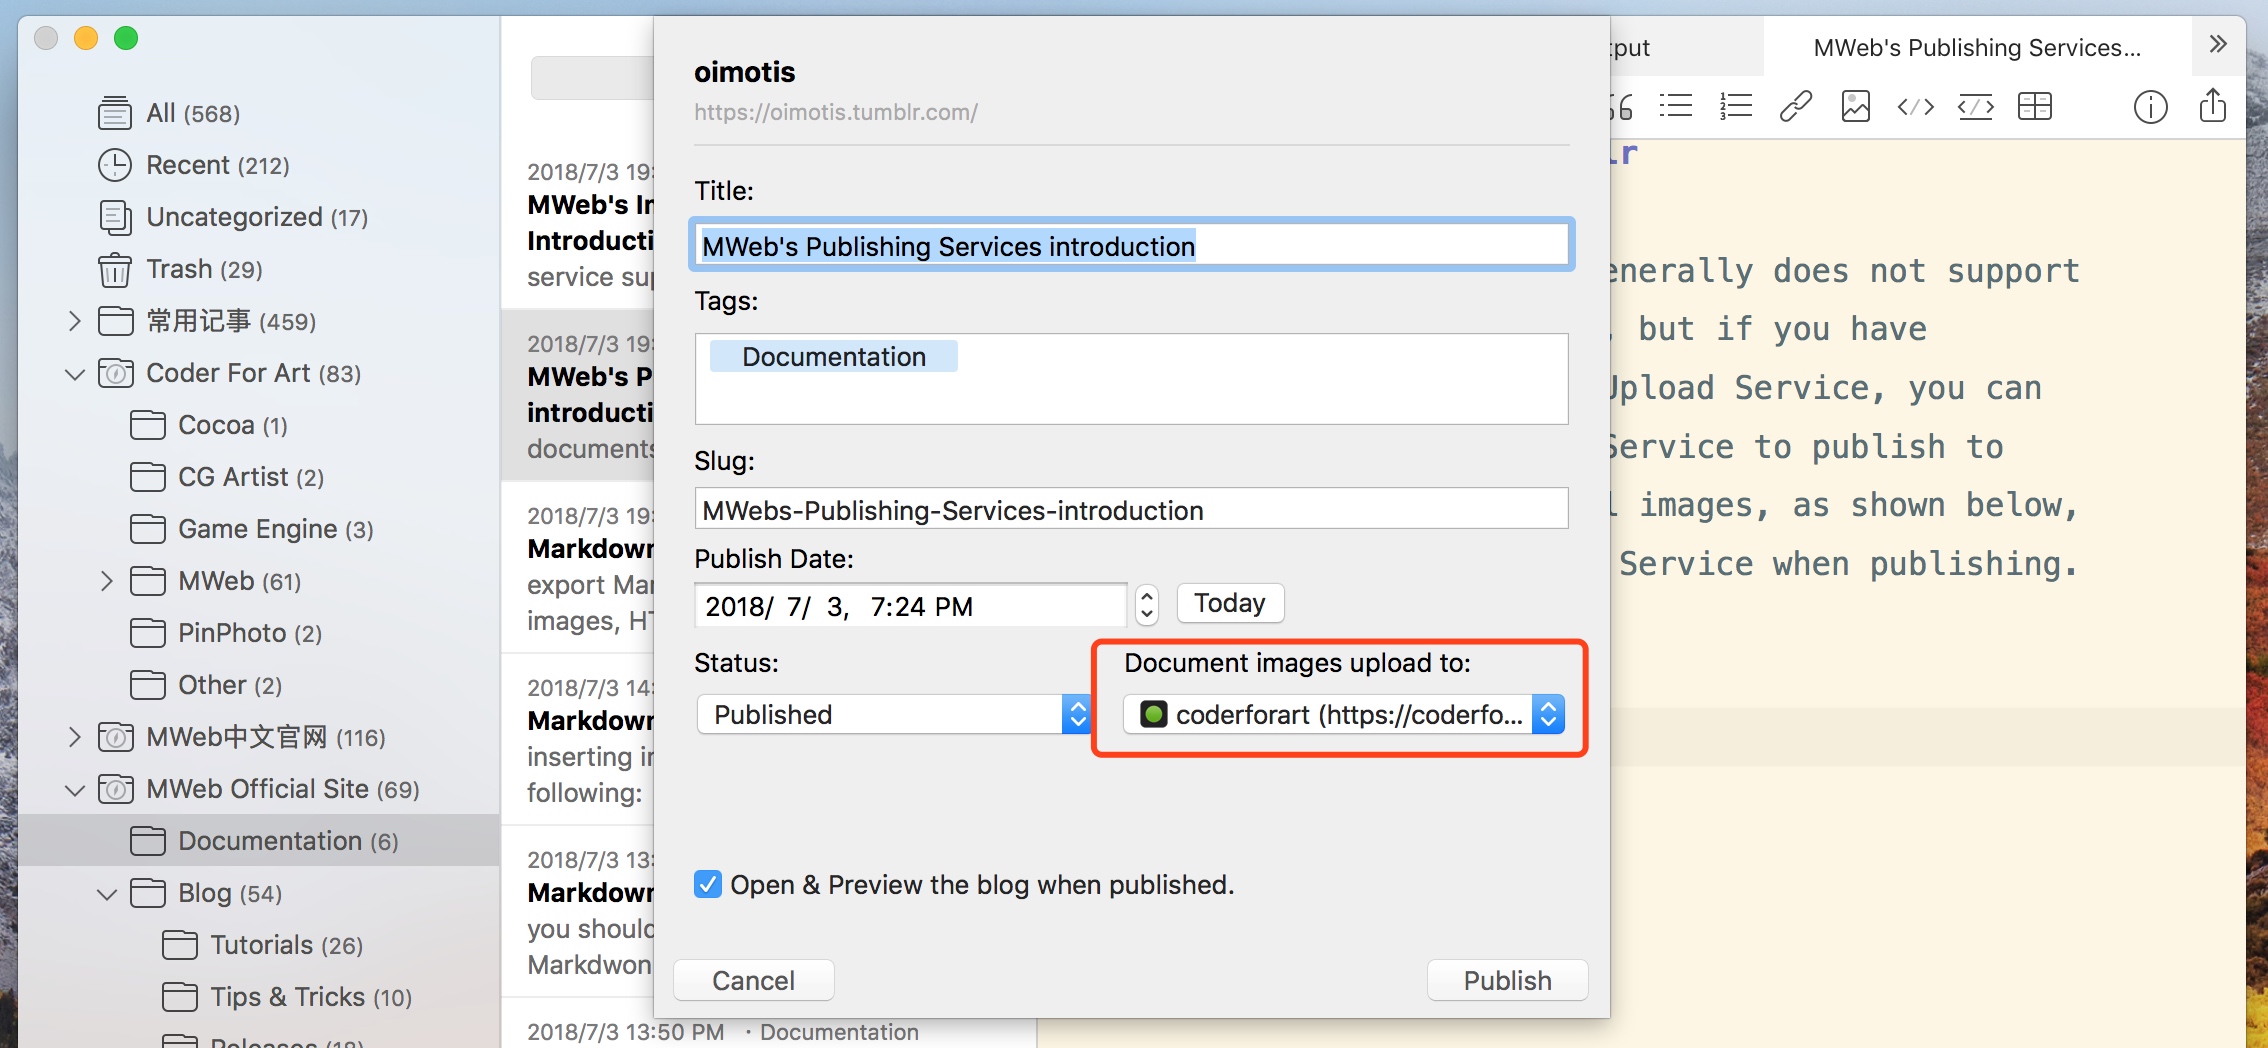The width and height of the screenshot is (2268, 1048).
Task: Click the green fullscreen window button
Action: (126, 38)
